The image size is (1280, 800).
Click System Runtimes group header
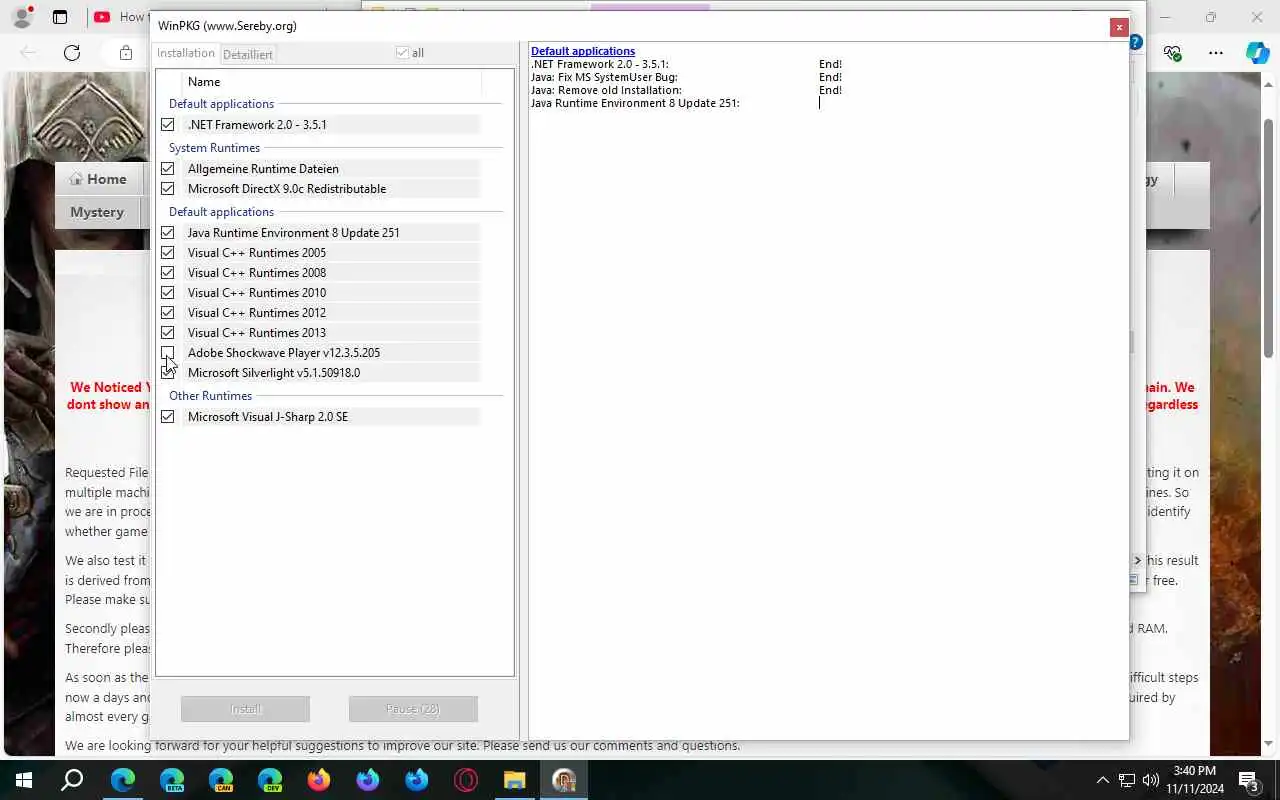point(214,148)
